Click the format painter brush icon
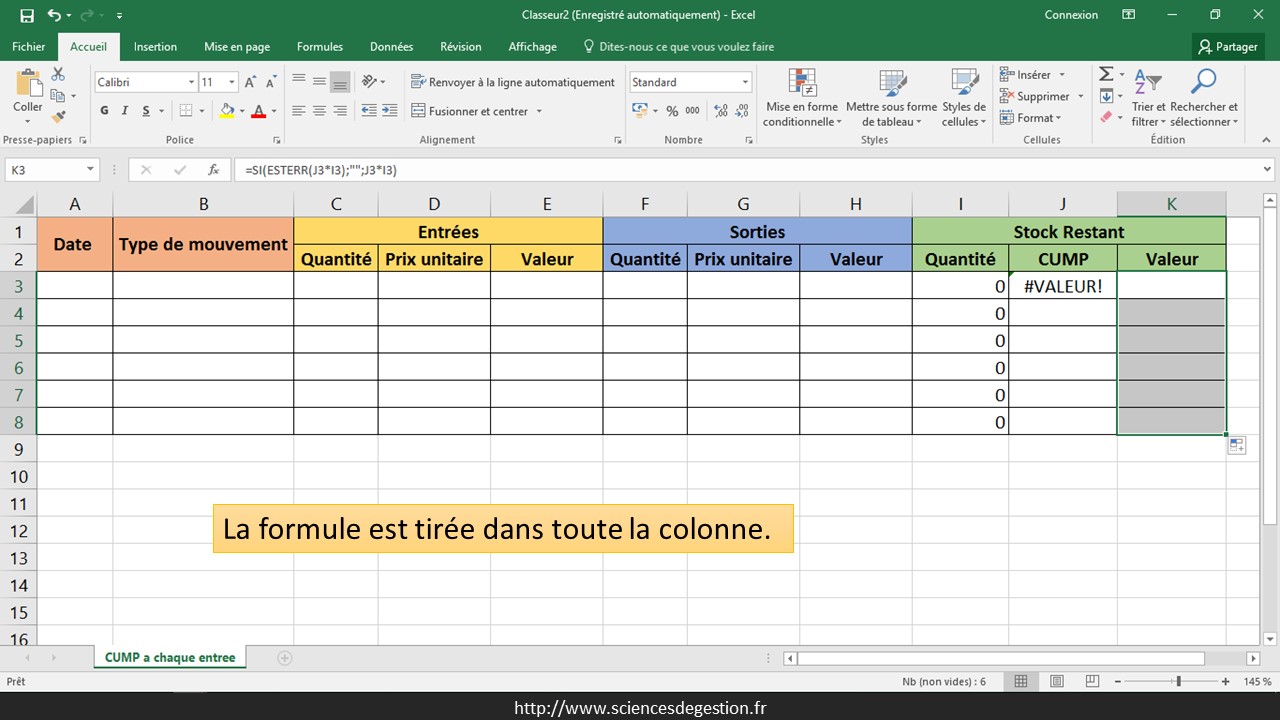The height and width of the screenshot is (720, 1280). (58, 117)
